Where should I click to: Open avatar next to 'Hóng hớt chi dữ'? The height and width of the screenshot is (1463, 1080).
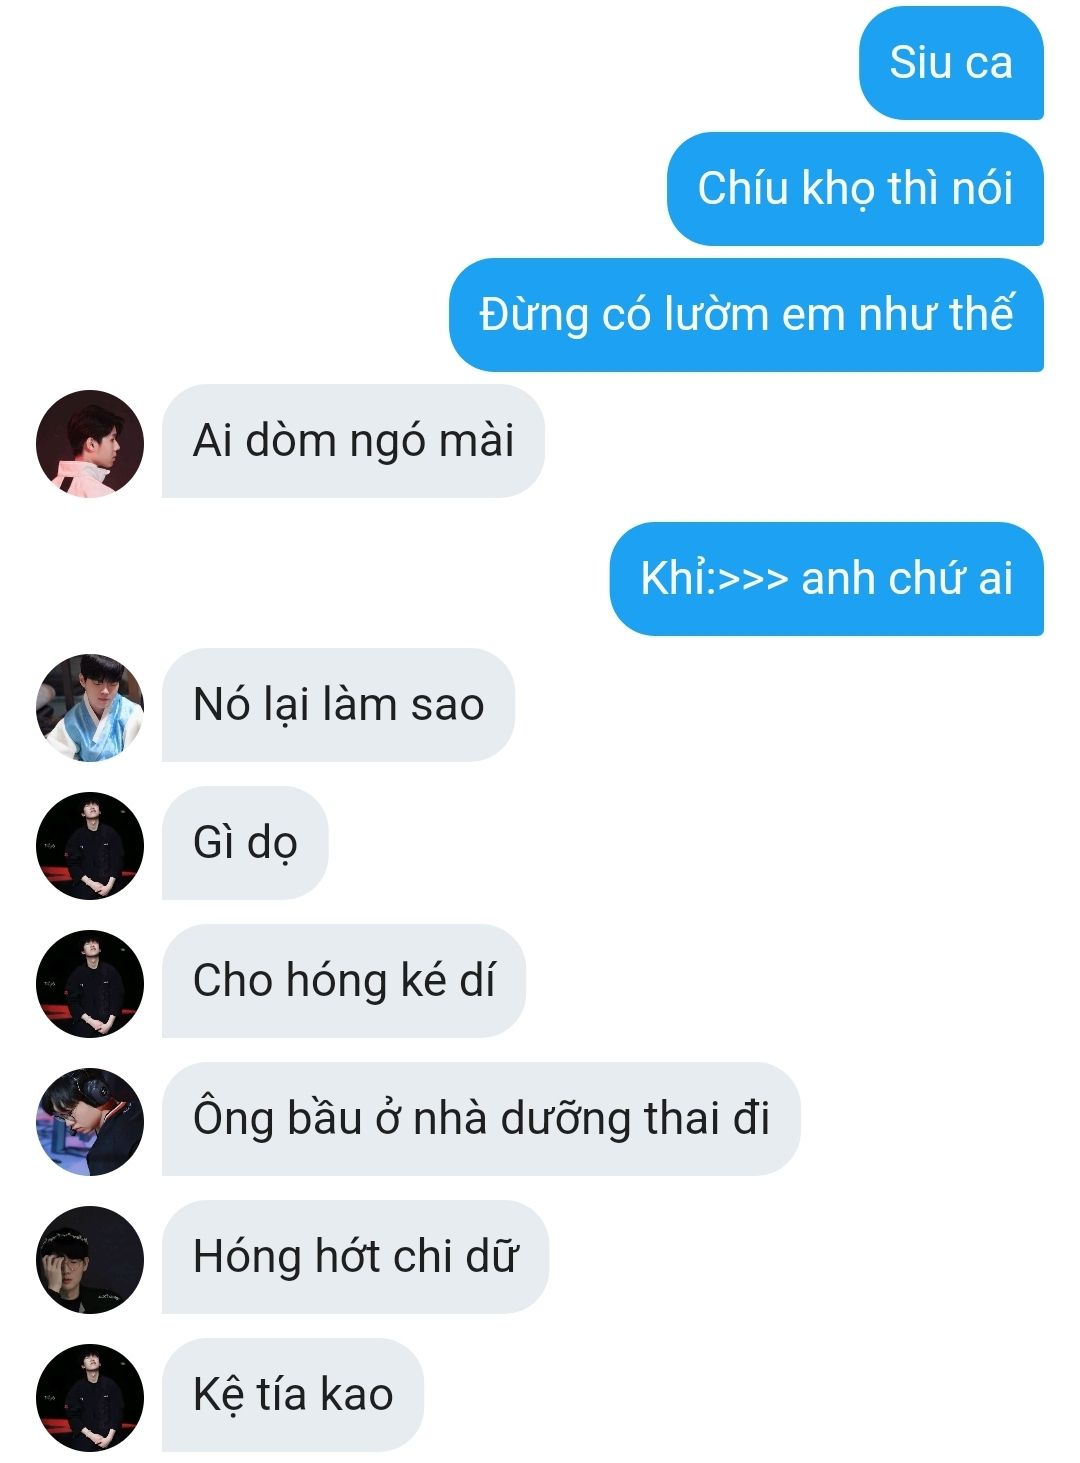pyautogui.click(x=90, y=1259)
